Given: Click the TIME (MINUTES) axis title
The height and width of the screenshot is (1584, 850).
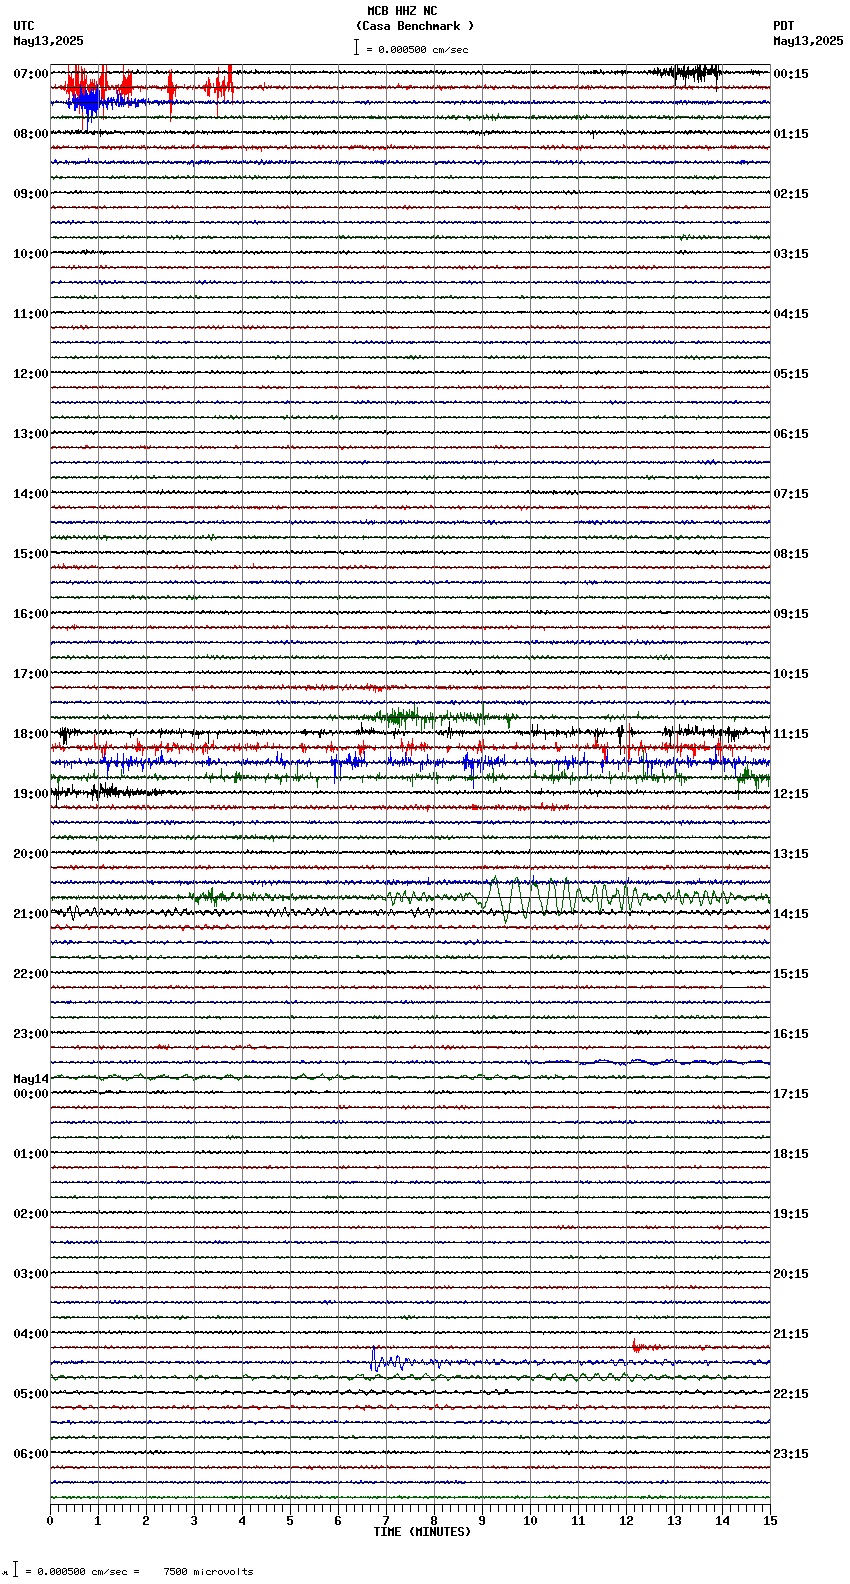Looking at the screenshot, I should pyautogui.click(x=422, y=1532).
